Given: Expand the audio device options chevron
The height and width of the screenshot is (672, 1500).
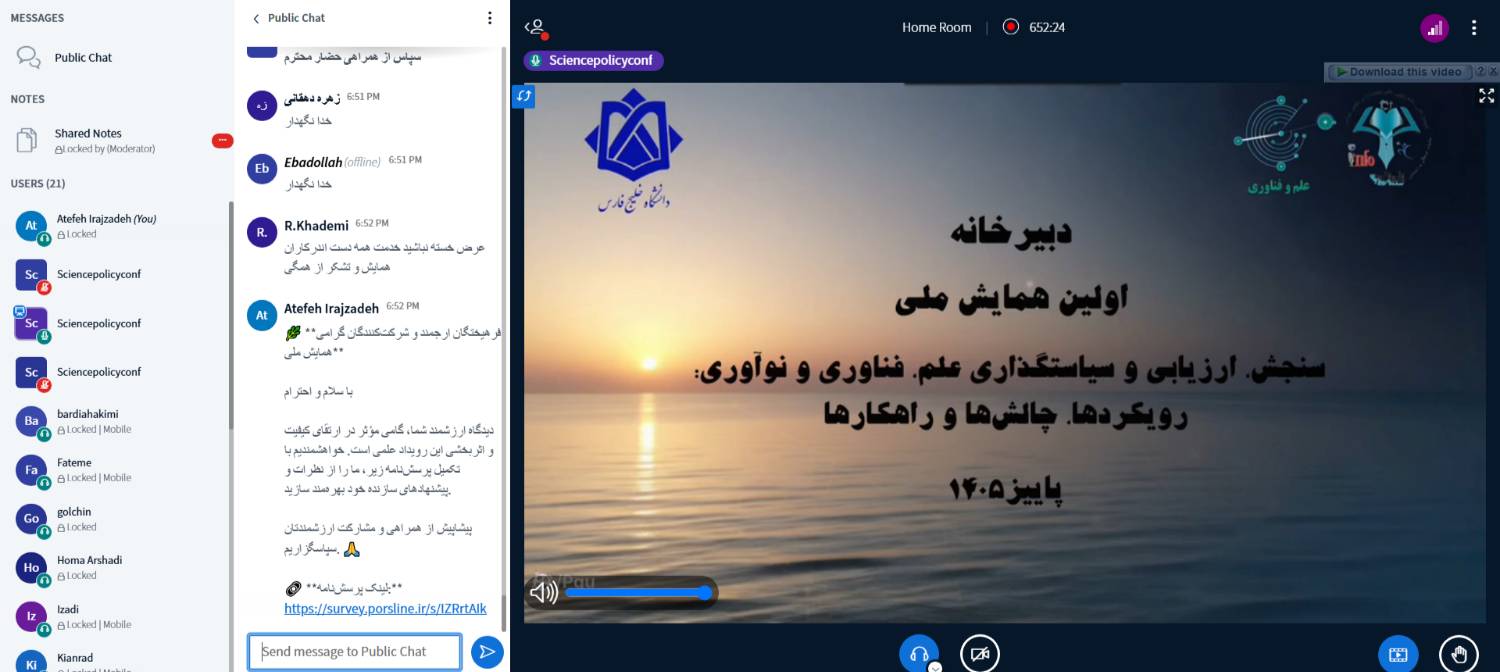Looking at the screenshot, I should tap(934, 666).
